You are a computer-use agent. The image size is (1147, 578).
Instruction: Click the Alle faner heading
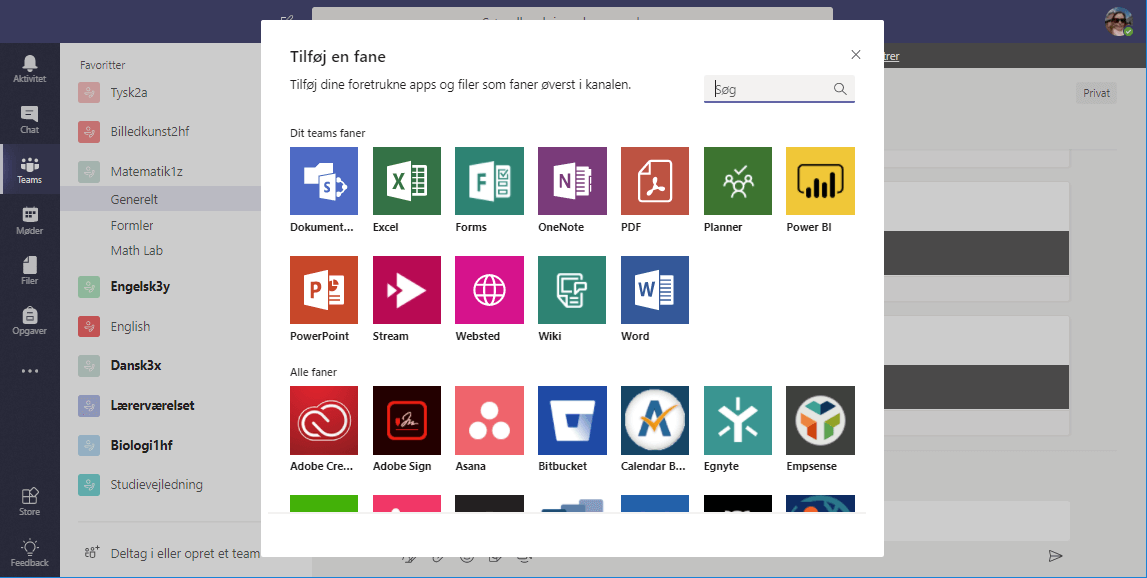(313, 372)
